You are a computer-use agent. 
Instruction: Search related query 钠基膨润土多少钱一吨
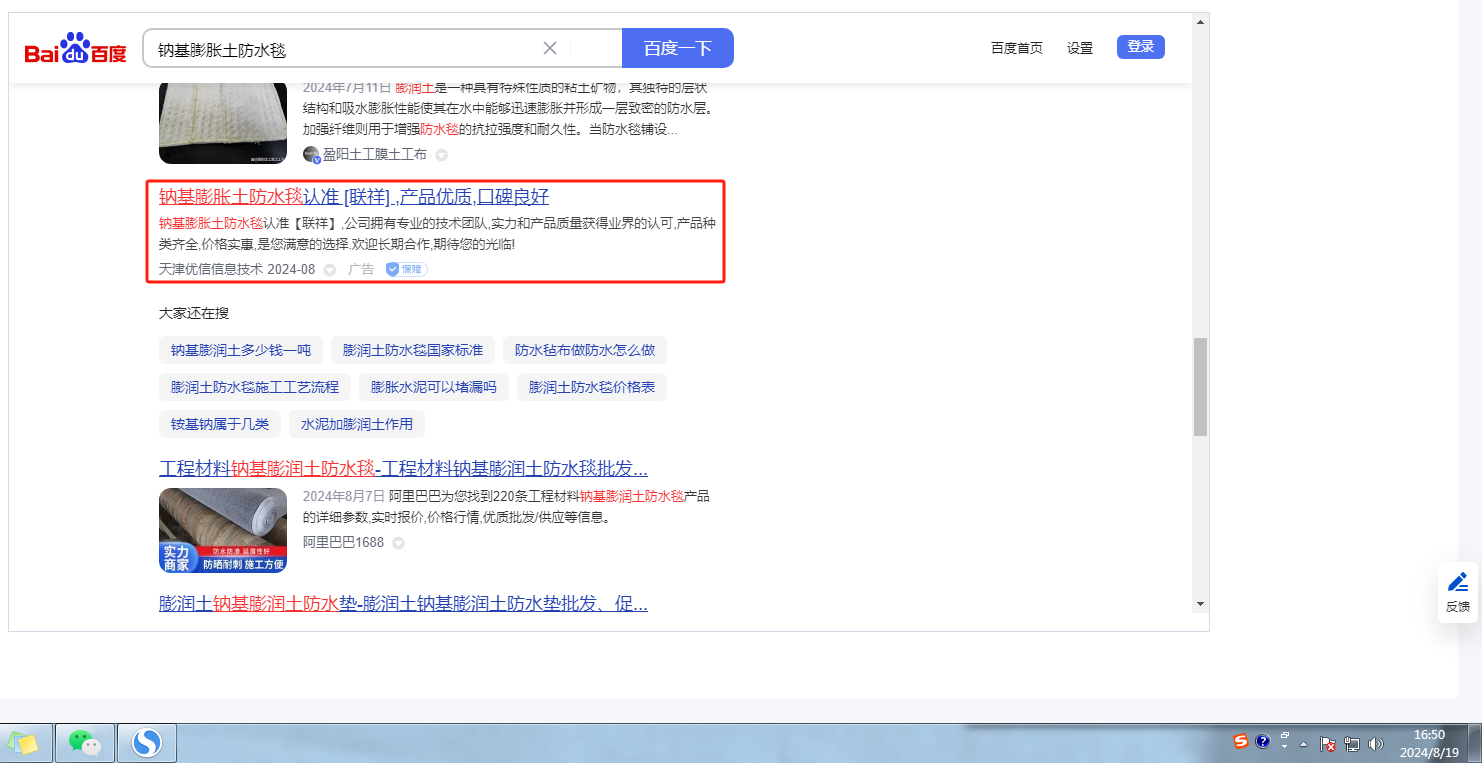click(241, 350)
